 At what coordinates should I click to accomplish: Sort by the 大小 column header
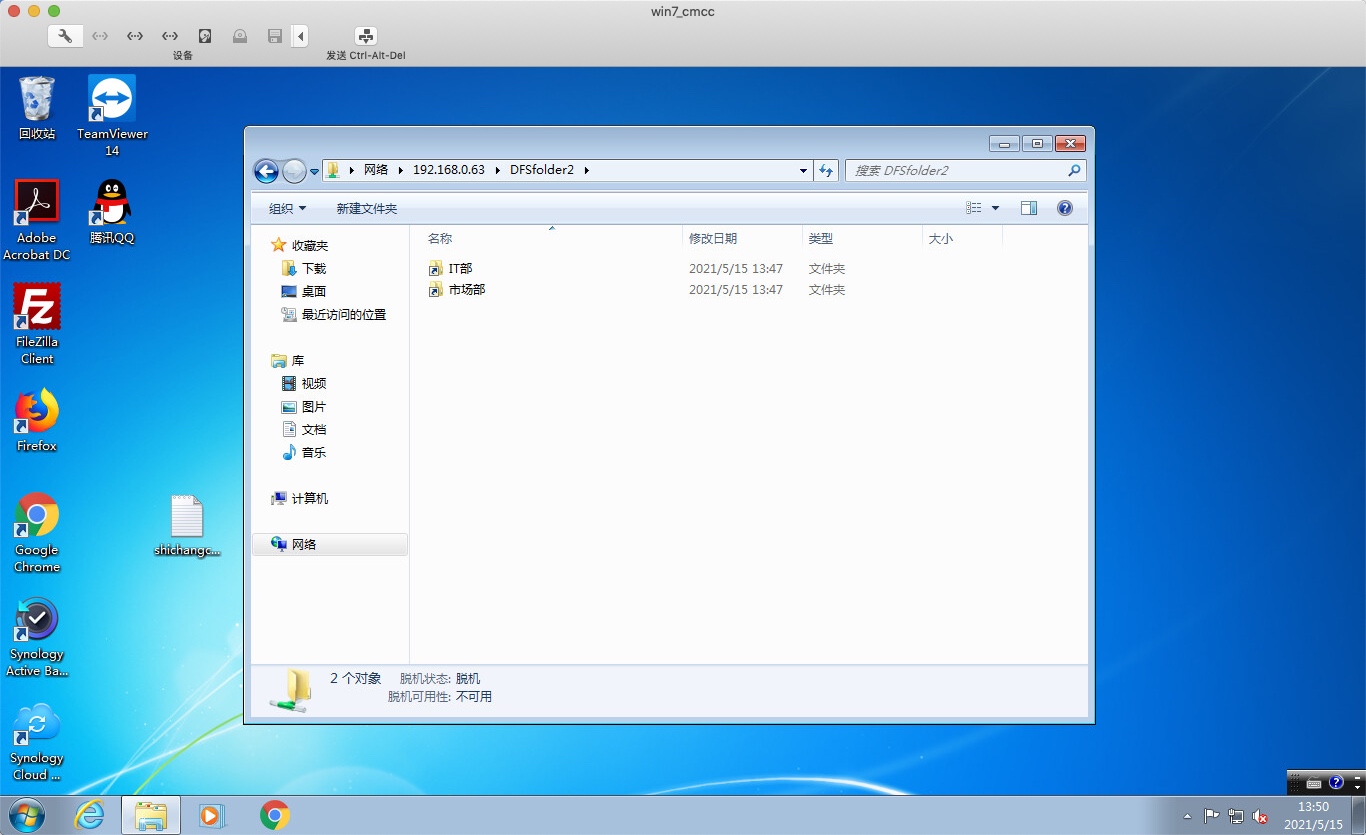click(x=962, y=238)
